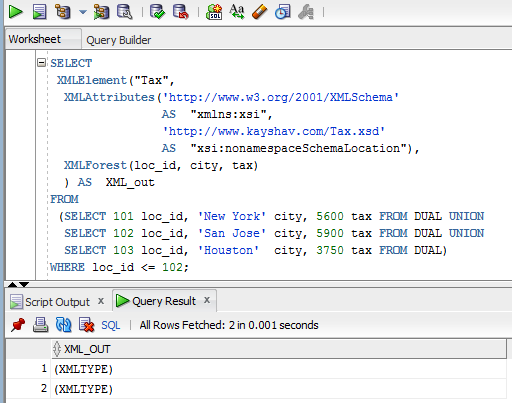
Task: Click the value 3750 in the query
Action: tap(330, 250)
